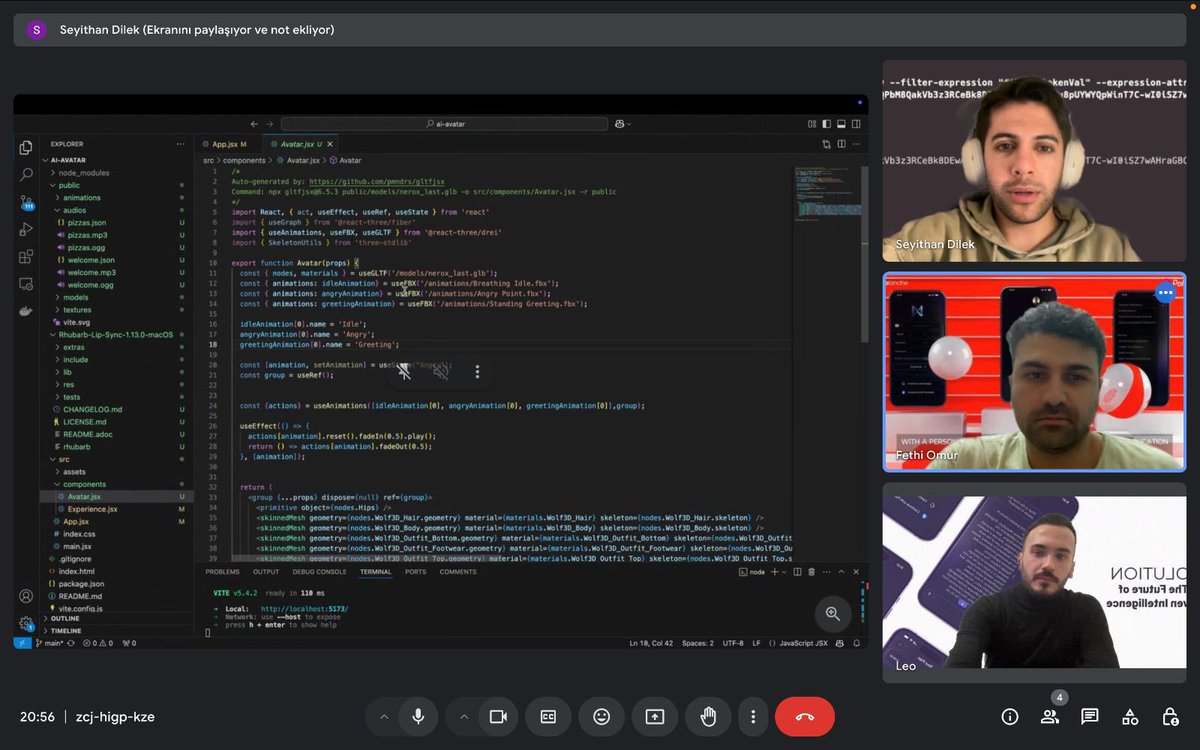Viewport: 1200px width, 750px height.
Task: Click the VS Code back navigation arrow
Action: tap(255, 124)
